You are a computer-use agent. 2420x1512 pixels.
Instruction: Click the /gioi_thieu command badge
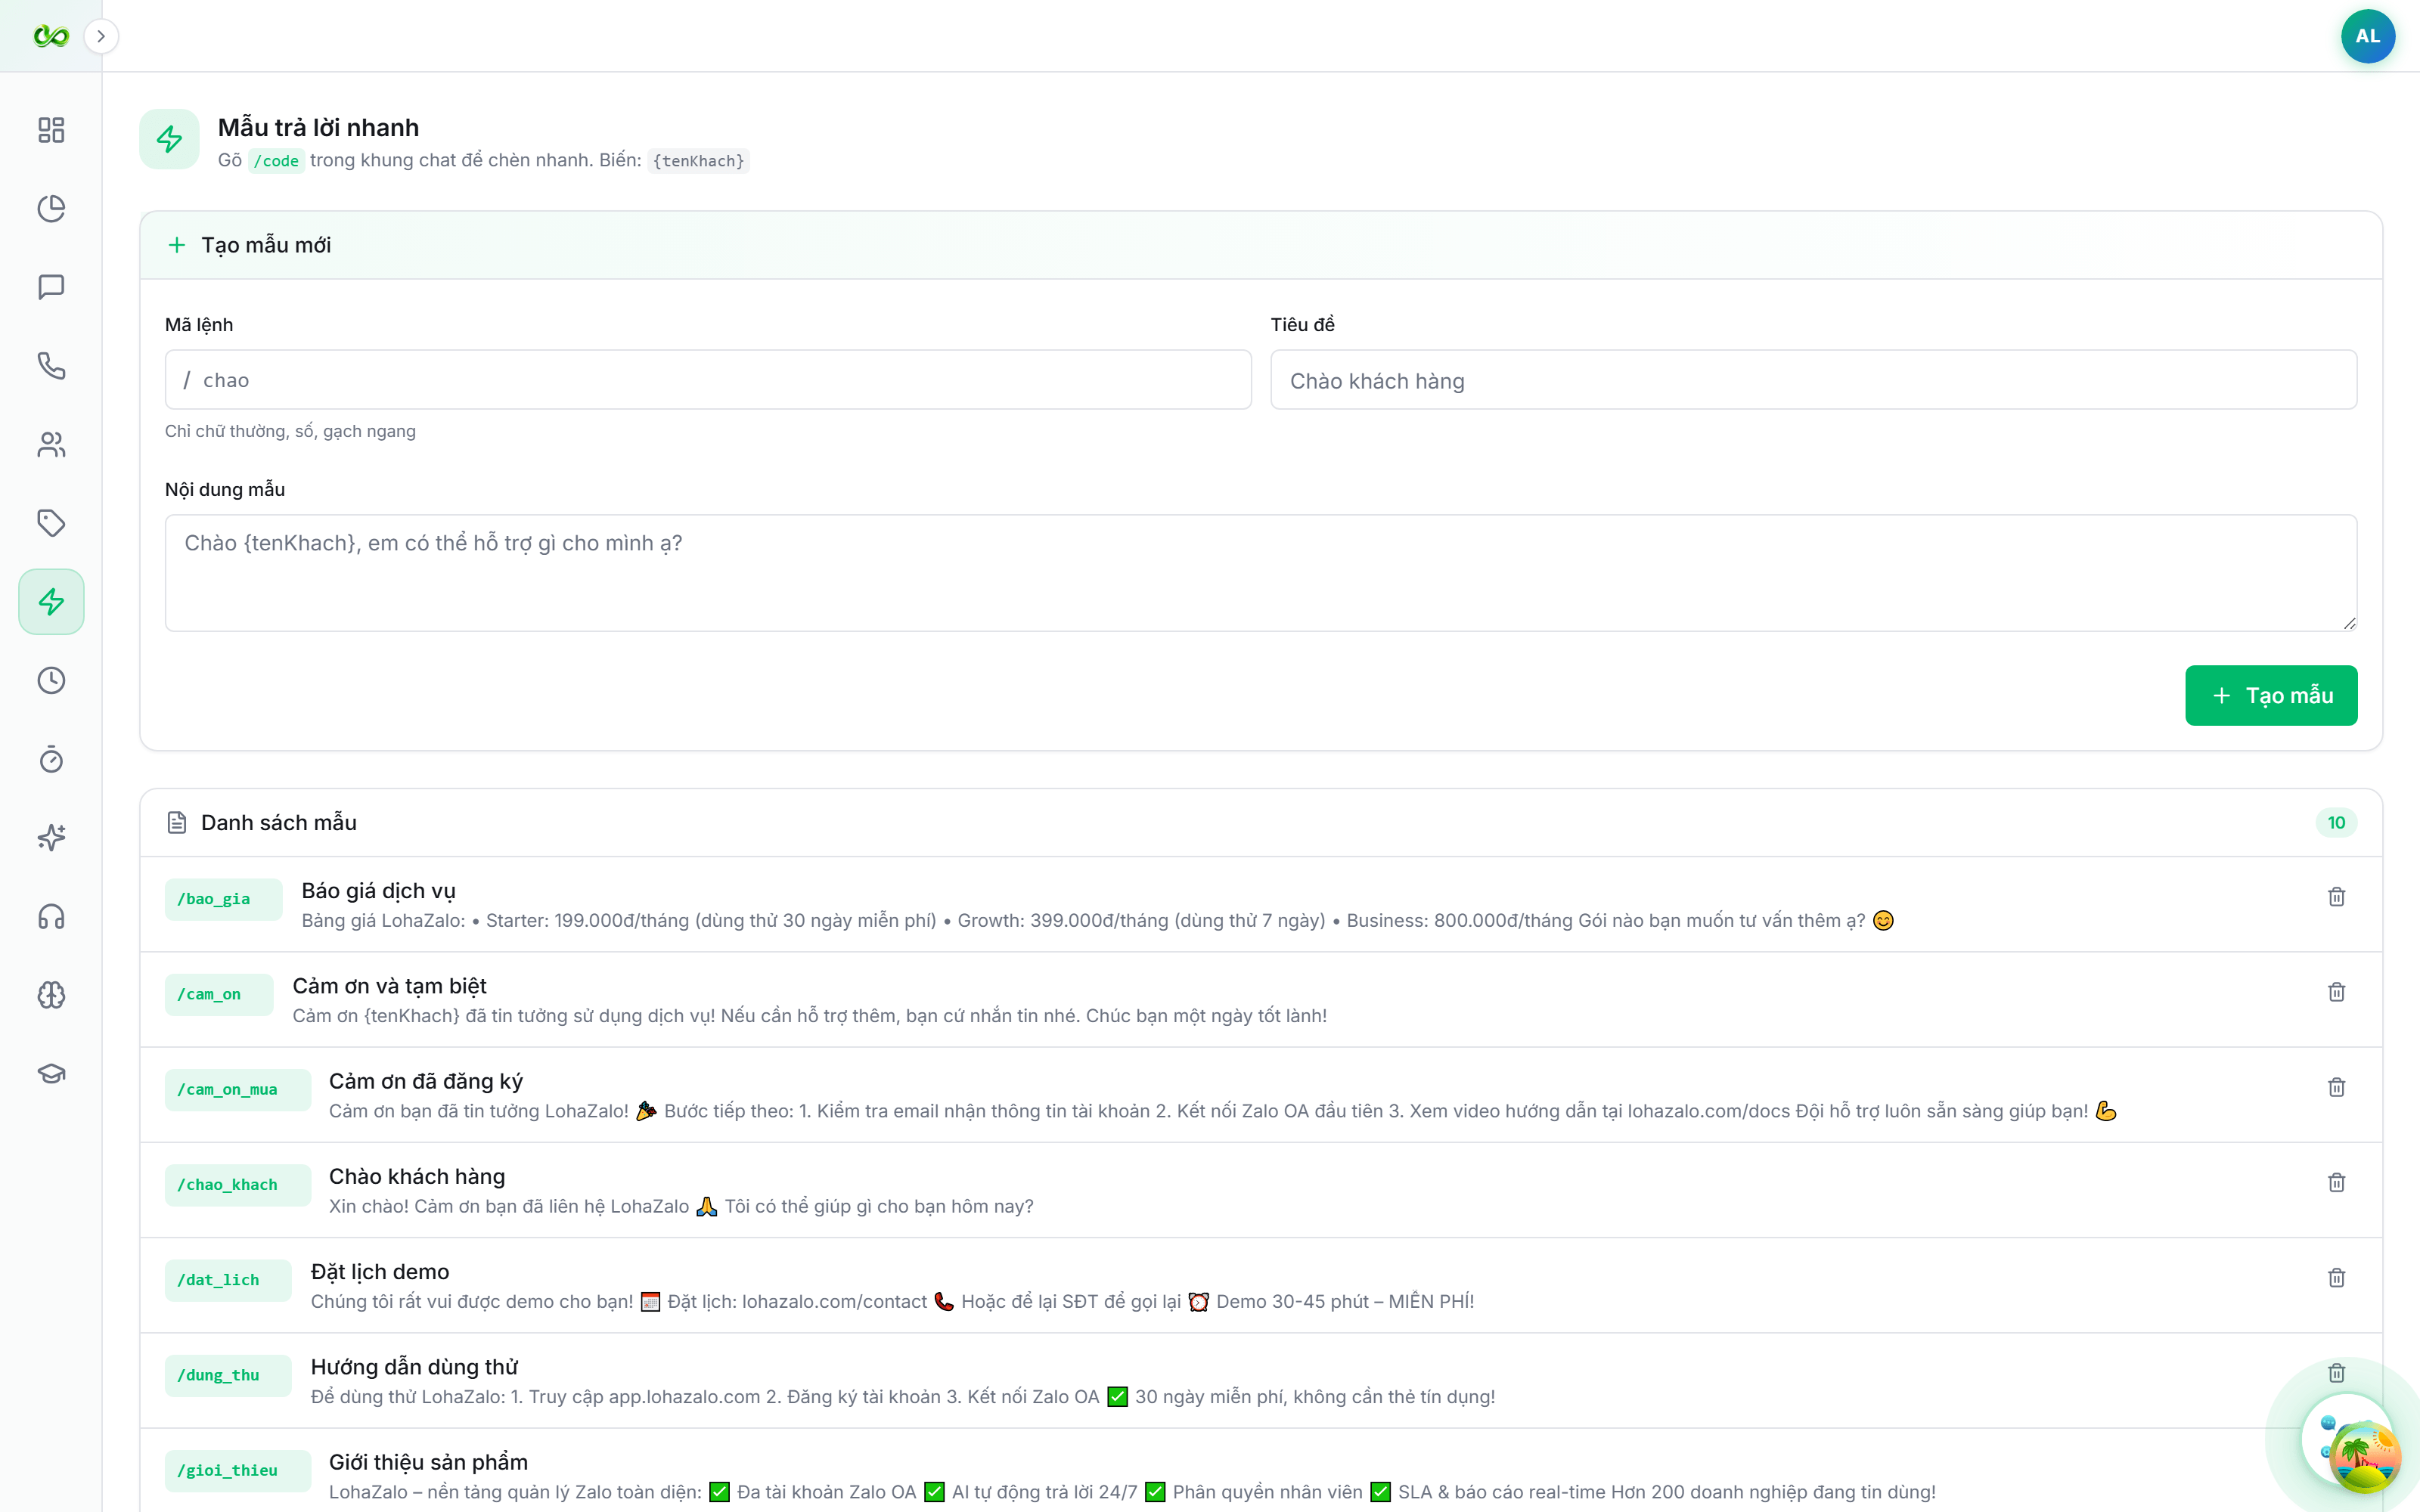237,1471
